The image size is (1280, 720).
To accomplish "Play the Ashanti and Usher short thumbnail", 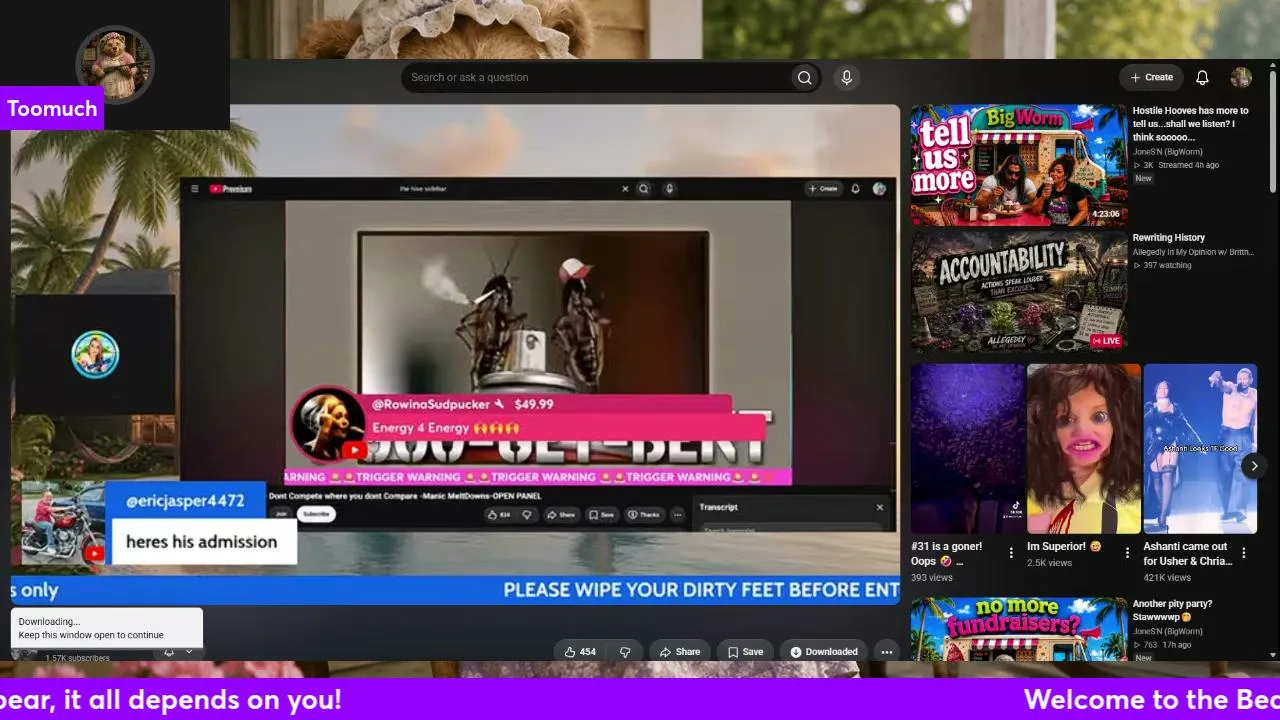I will pyautogui.click(x=1200, y=448).
